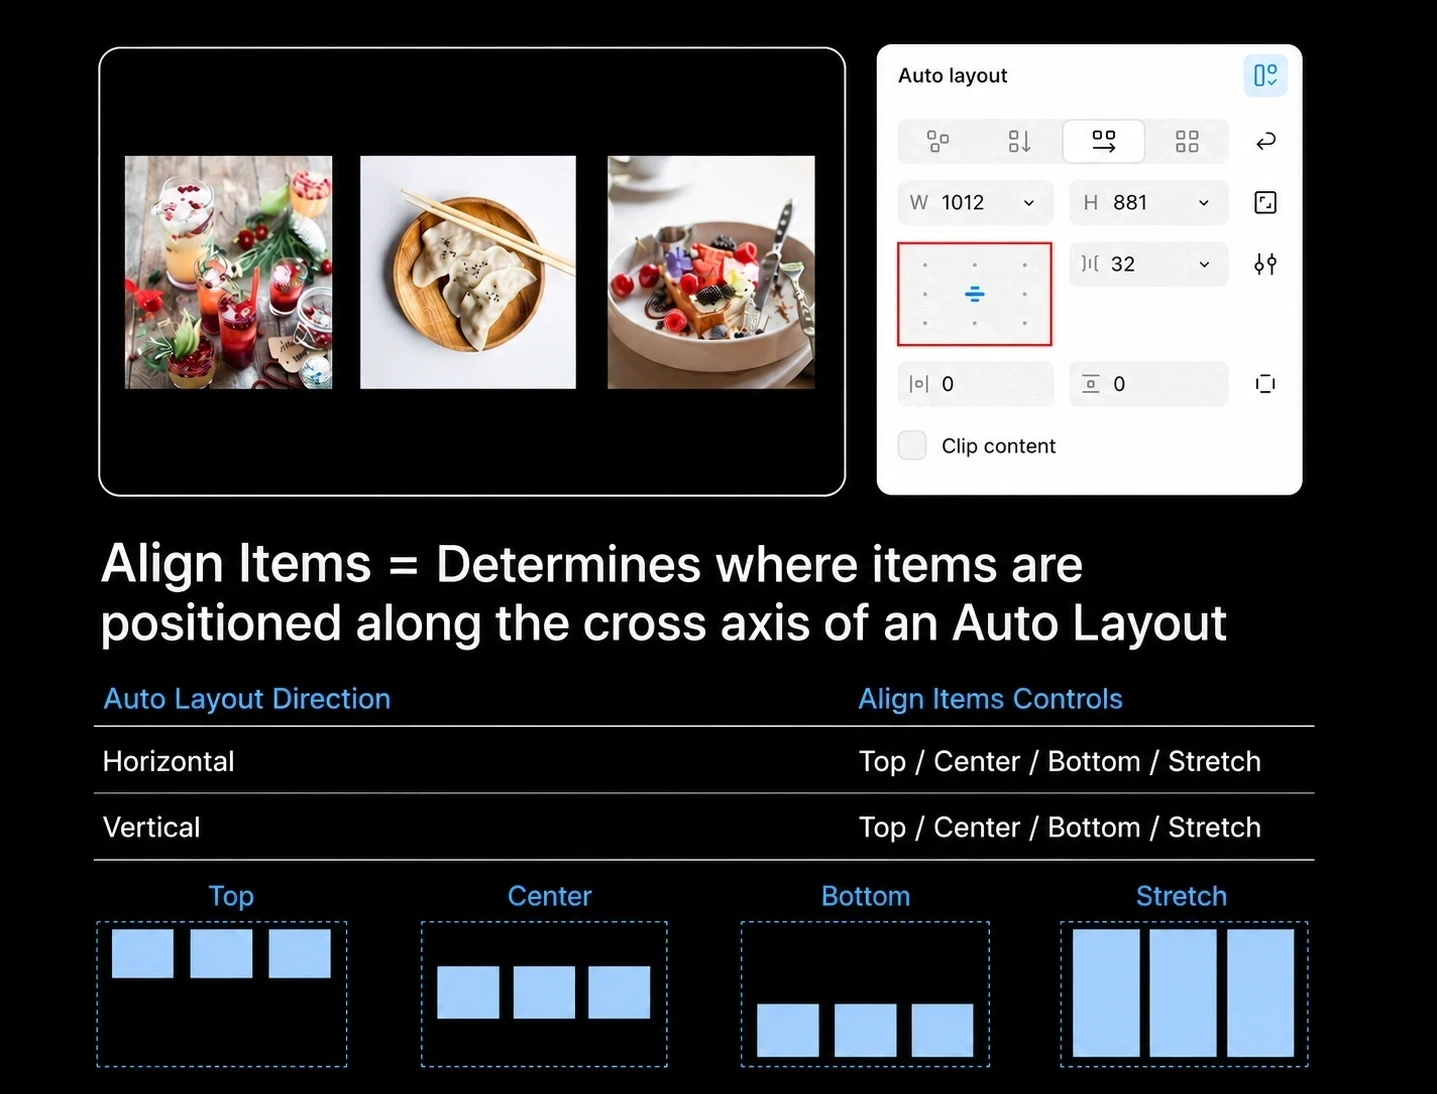
Task: Click the resize-to-fit icon beside the height field
Action: pos(1265,203)
